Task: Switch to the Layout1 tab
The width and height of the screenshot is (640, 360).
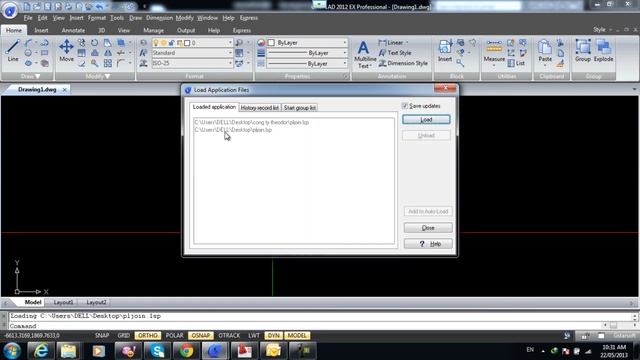Action: click(x=63, y=302)
